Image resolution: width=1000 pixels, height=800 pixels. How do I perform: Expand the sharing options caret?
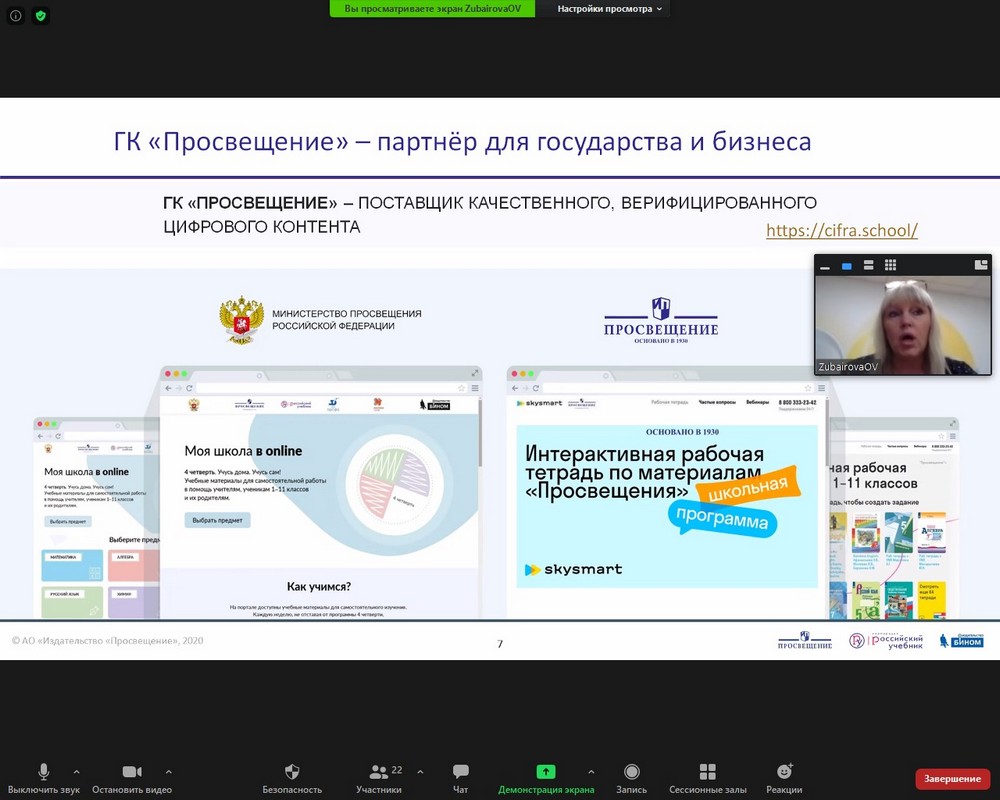(591, 772)
